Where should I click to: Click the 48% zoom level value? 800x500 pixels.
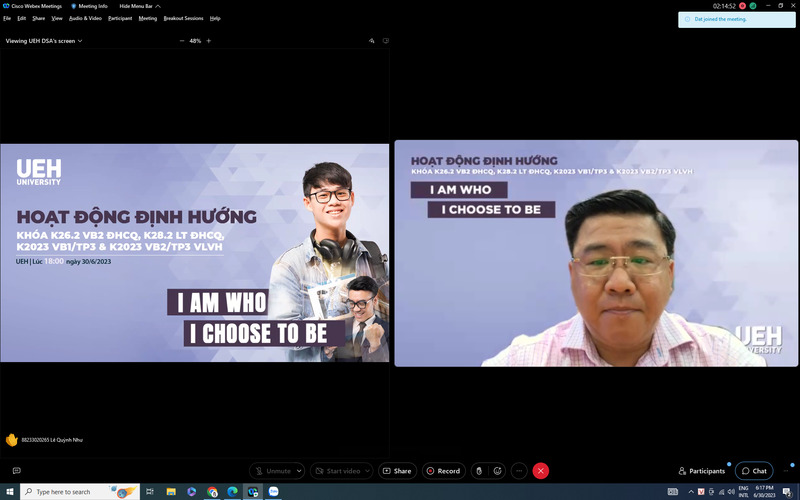click(195, 41)
